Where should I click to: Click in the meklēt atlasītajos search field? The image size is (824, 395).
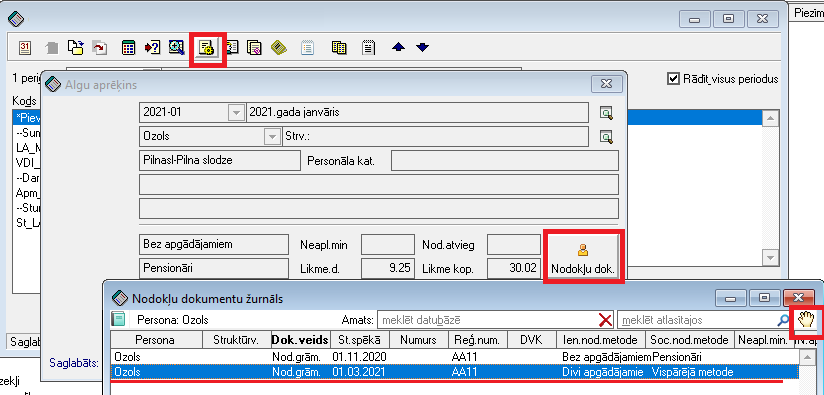coord(697,319)
